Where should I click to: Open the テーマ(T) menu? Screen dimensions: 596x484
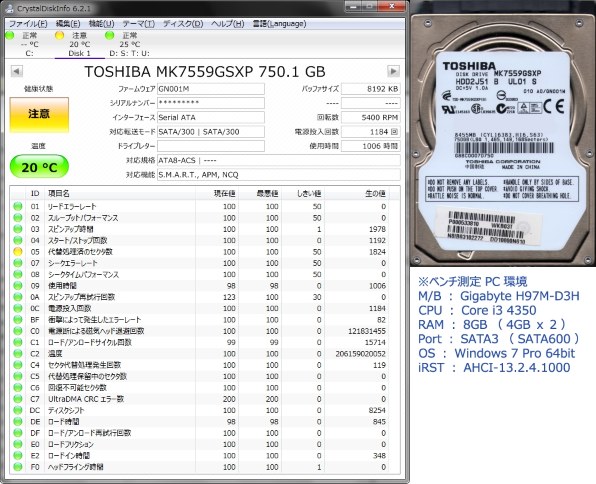pos(138,24)
